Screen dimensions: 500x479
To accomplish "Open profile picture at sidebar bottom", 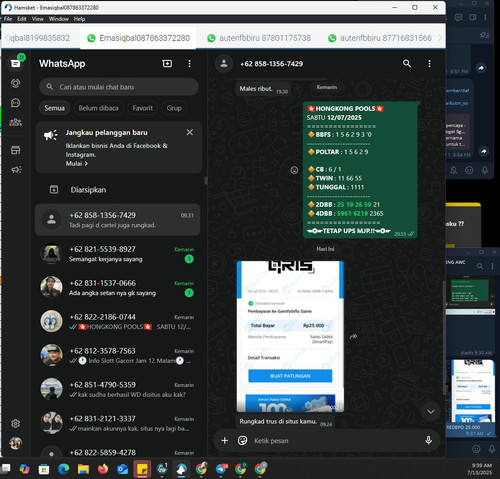I will tap(15, 443).
